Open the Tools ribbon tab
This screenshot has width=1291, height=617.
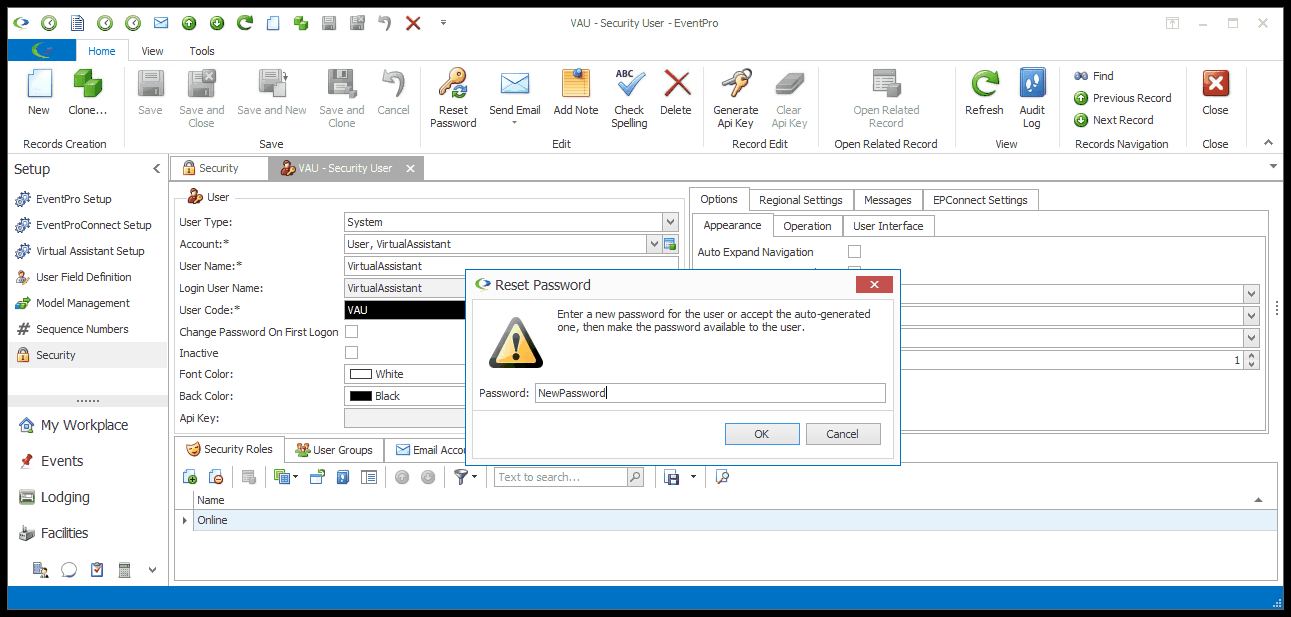[x=202, y=51]
